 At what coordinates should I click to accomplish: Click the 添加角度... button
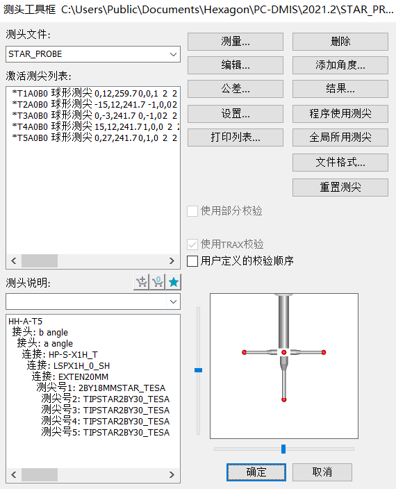coord(340,65)
